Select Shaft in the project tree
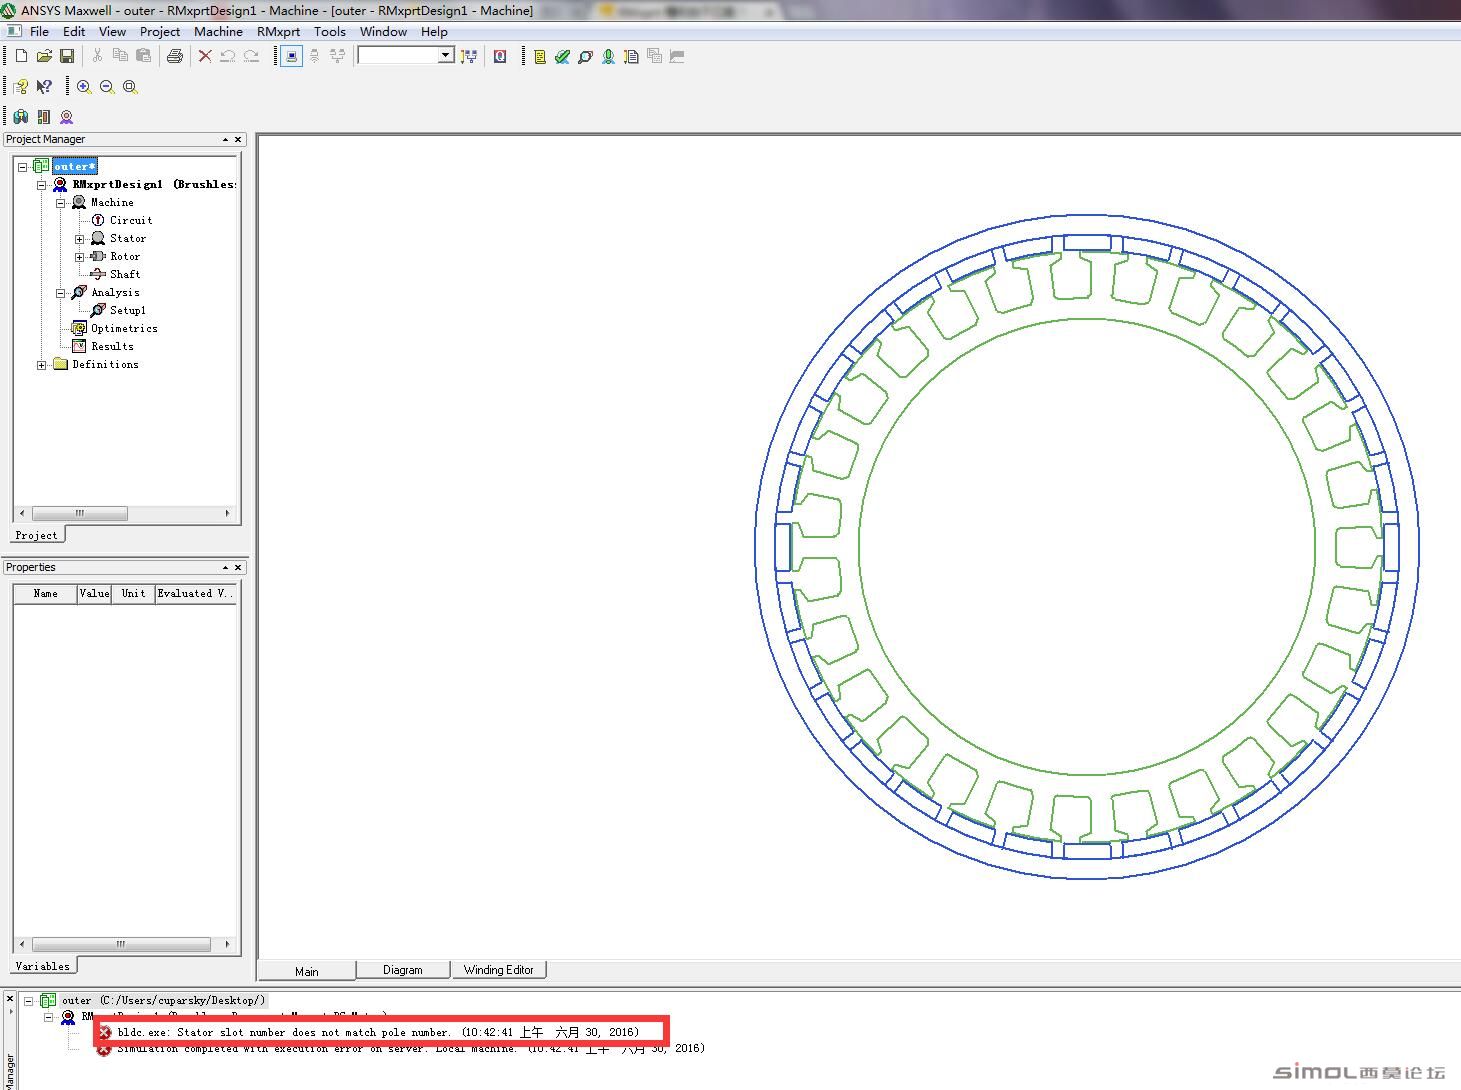 tap(125, 274)
